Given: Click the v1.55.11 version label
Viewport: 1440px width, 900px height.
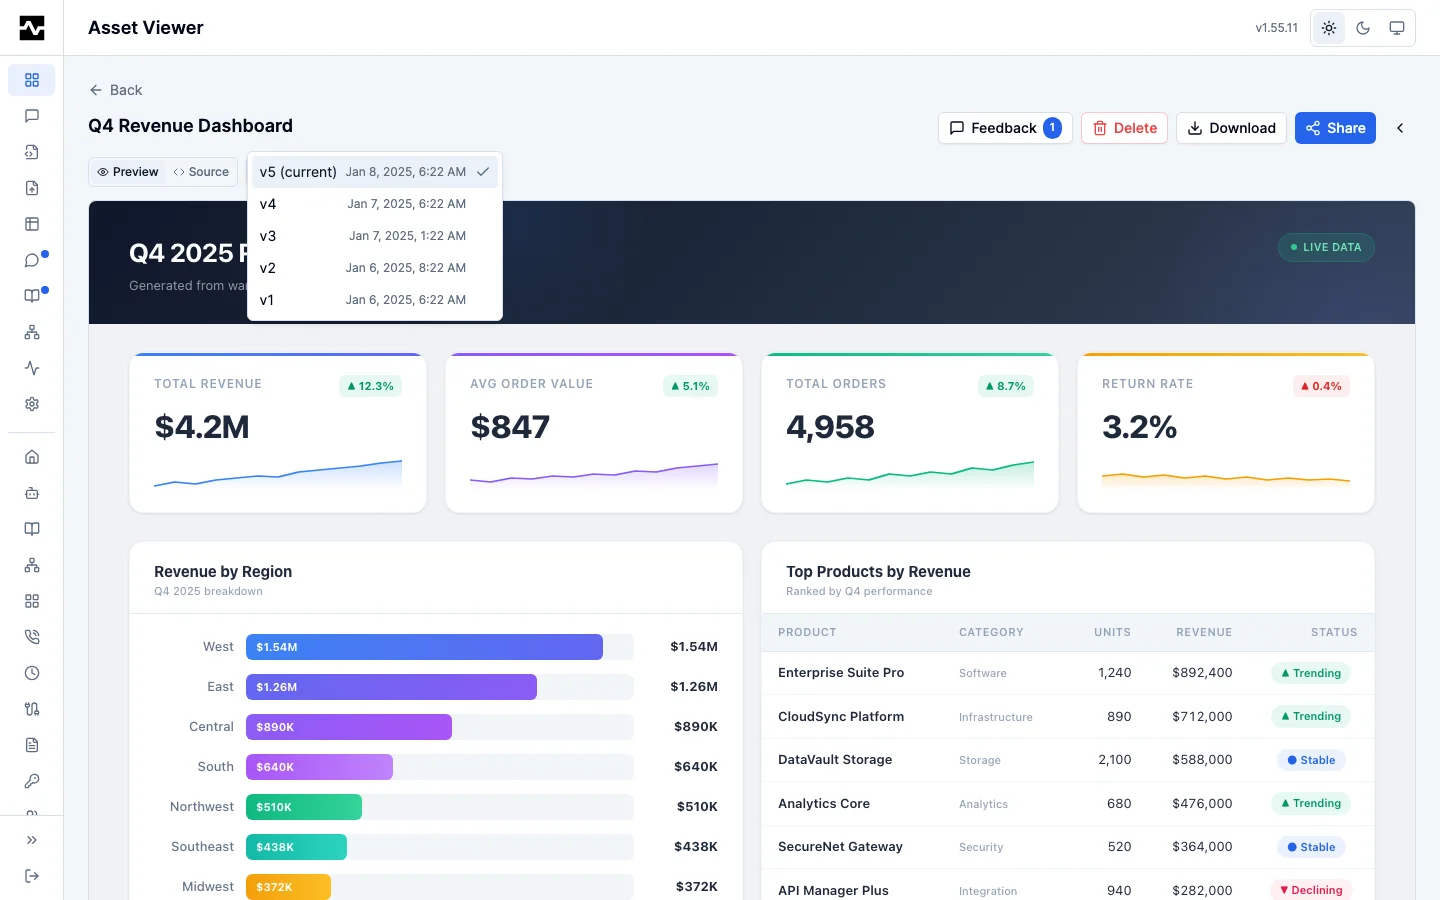Looking at the screenshot, I should pos(1277,28).
